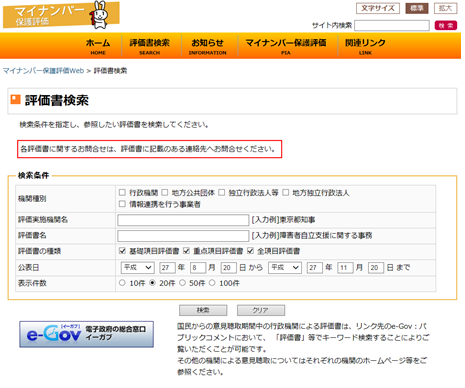Click the クリア button
This screenshot has height=388, width=465.
point(261,310)
